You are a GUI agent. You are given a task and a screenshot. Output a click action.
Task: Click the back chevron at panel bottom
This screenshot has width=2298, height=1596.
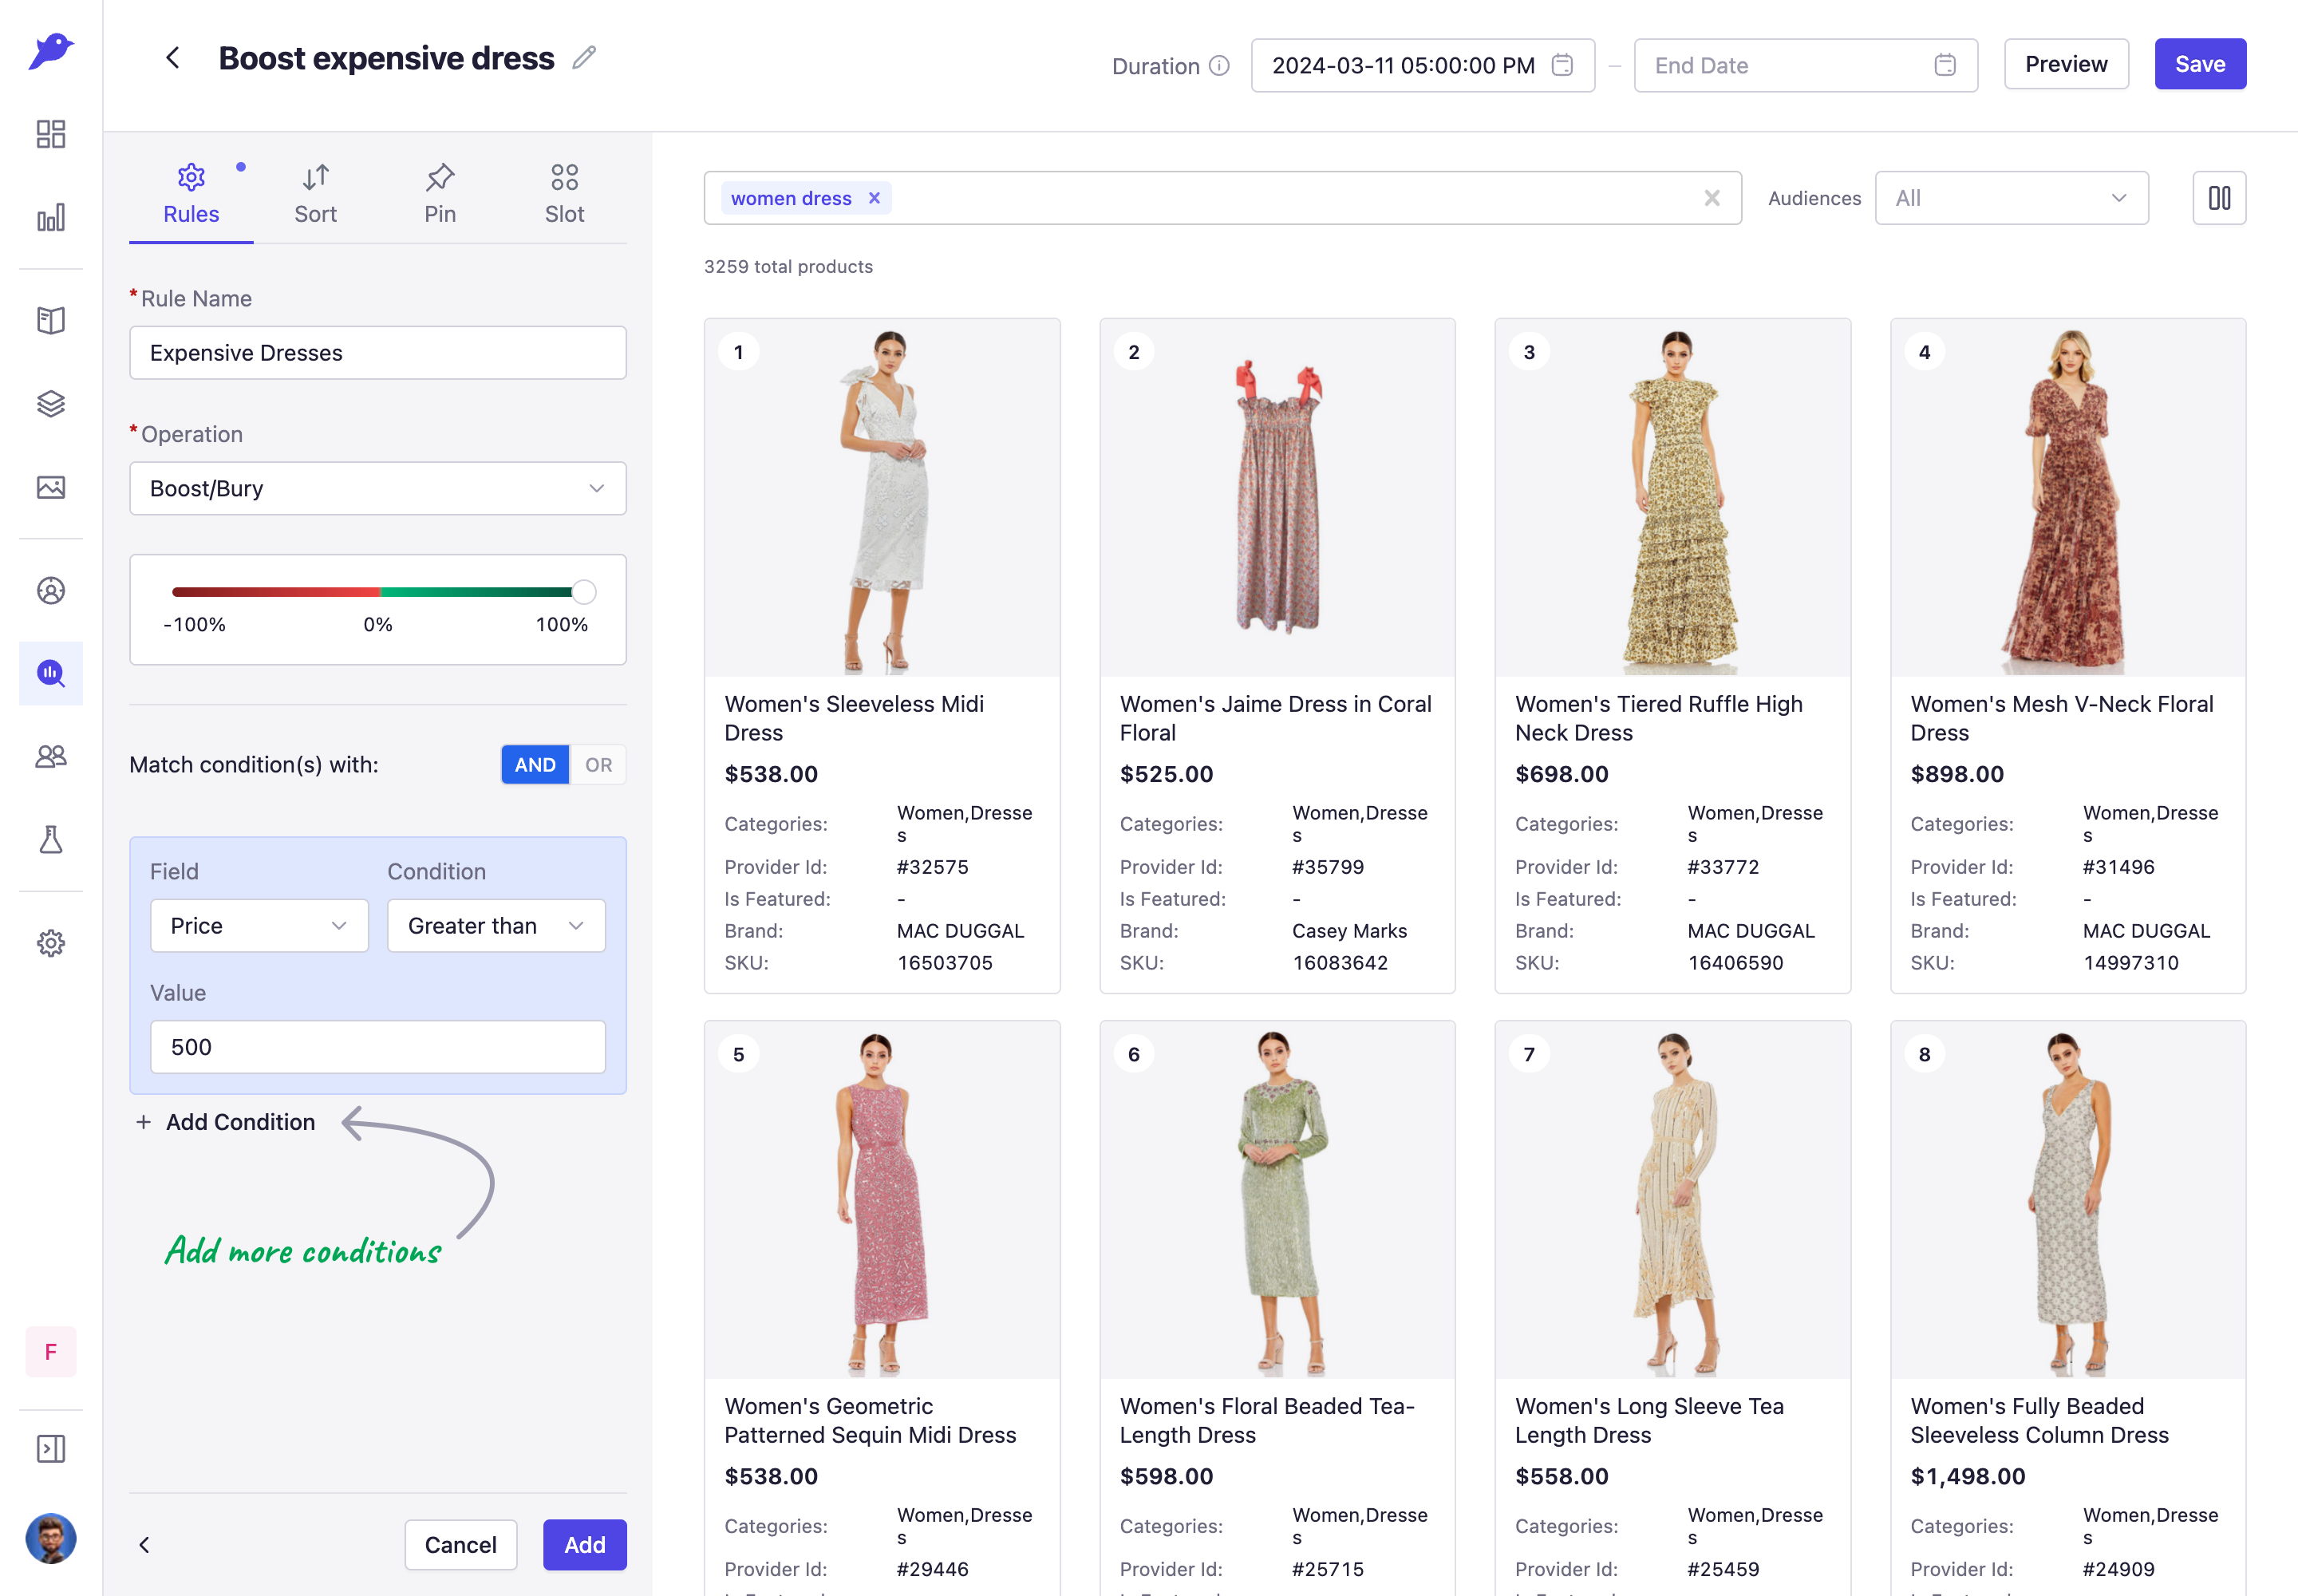[145, 1545]
